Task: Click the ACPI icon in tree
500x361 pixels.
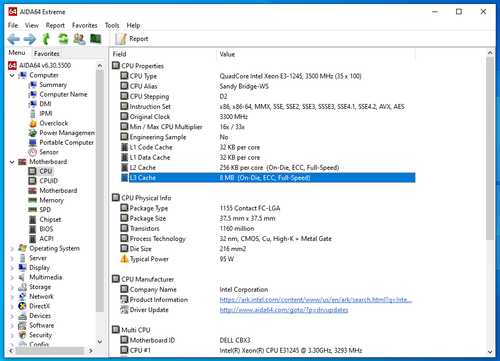Action: 32,239
